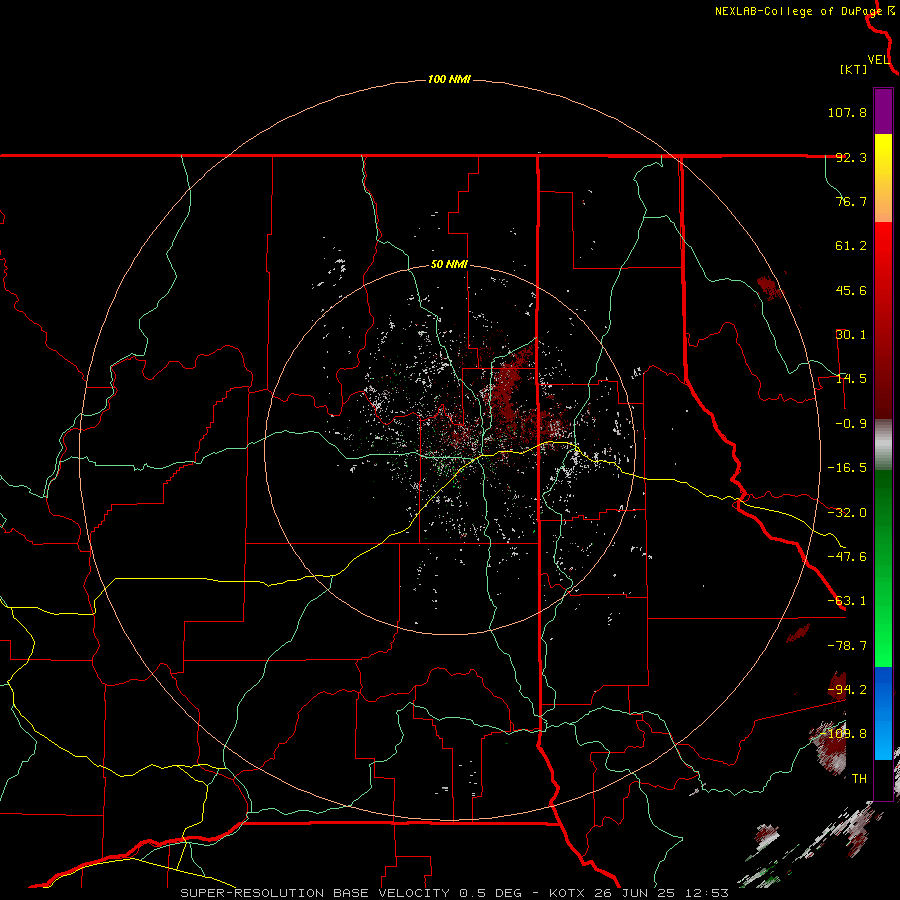
Task: Click the -0.9 value on the velocity scale
Action: 851,424
